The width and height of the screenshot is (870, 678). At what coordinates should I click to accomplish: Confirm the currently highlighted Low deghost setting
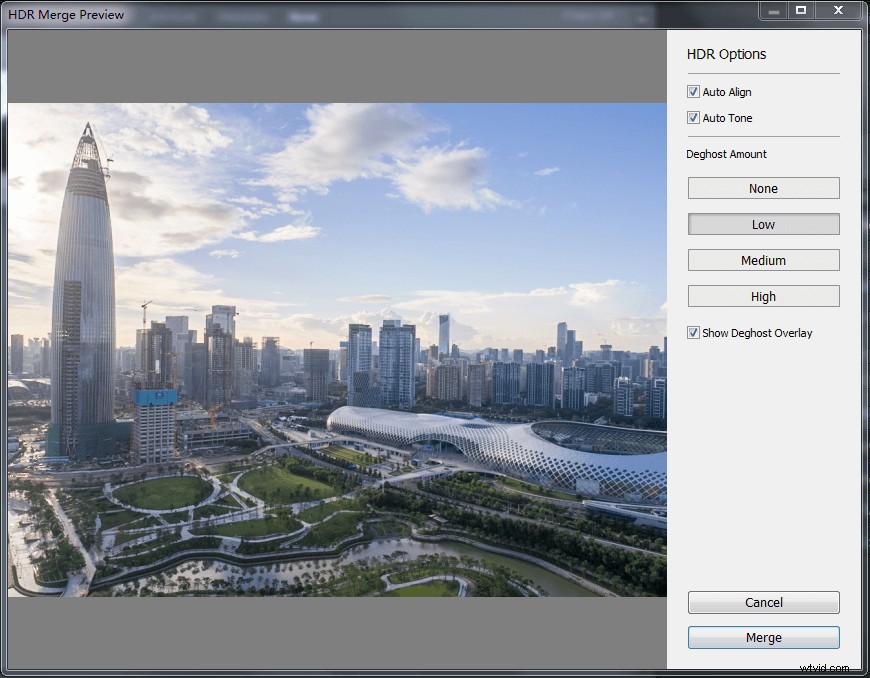(x=763, y=224)
